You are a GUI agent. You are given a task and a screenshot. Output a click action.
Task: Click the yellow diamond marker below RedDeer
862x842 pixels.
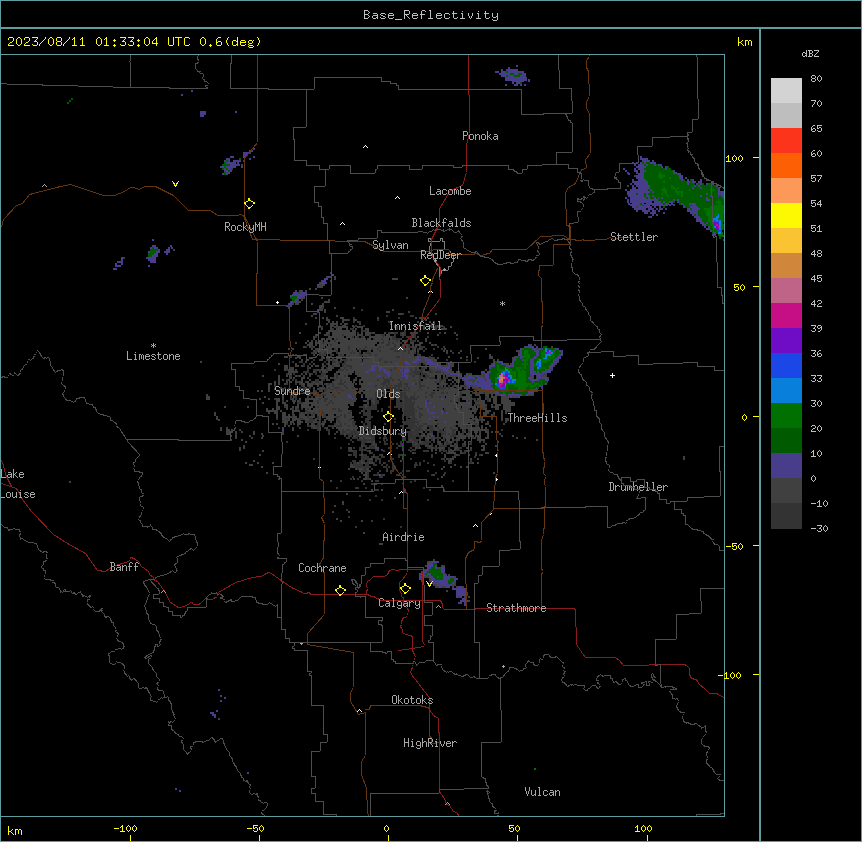(425, 280)
